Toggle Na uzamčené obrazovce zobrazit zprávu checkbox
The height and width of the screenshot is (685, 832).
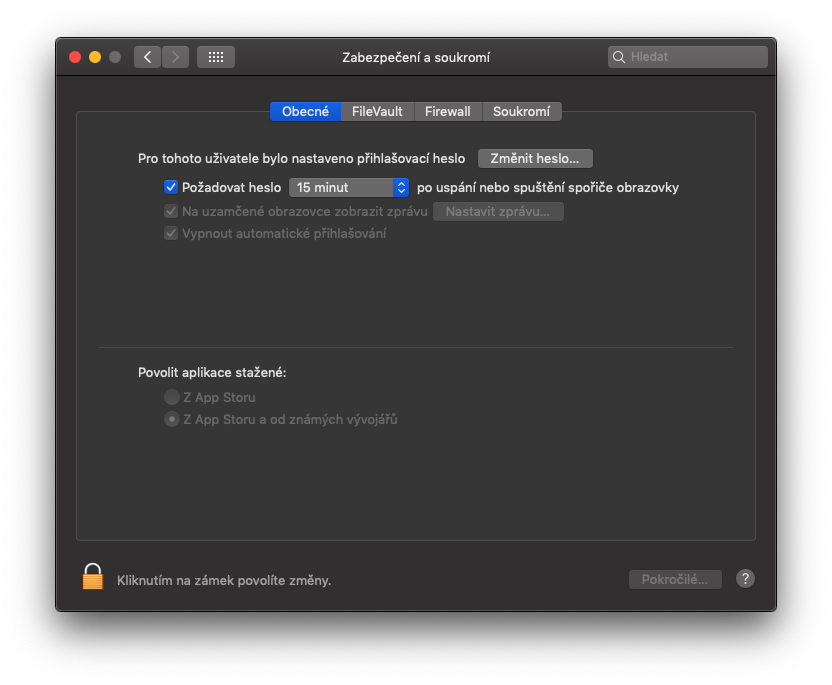pos(171,211)
